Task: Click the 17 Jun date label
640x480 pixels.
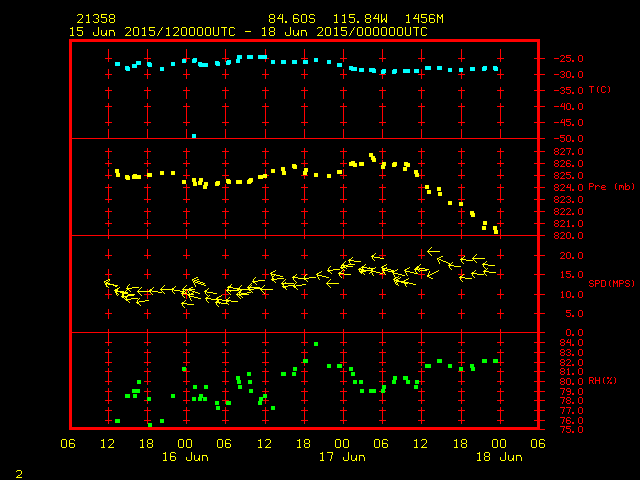Action: pos(342,457)
